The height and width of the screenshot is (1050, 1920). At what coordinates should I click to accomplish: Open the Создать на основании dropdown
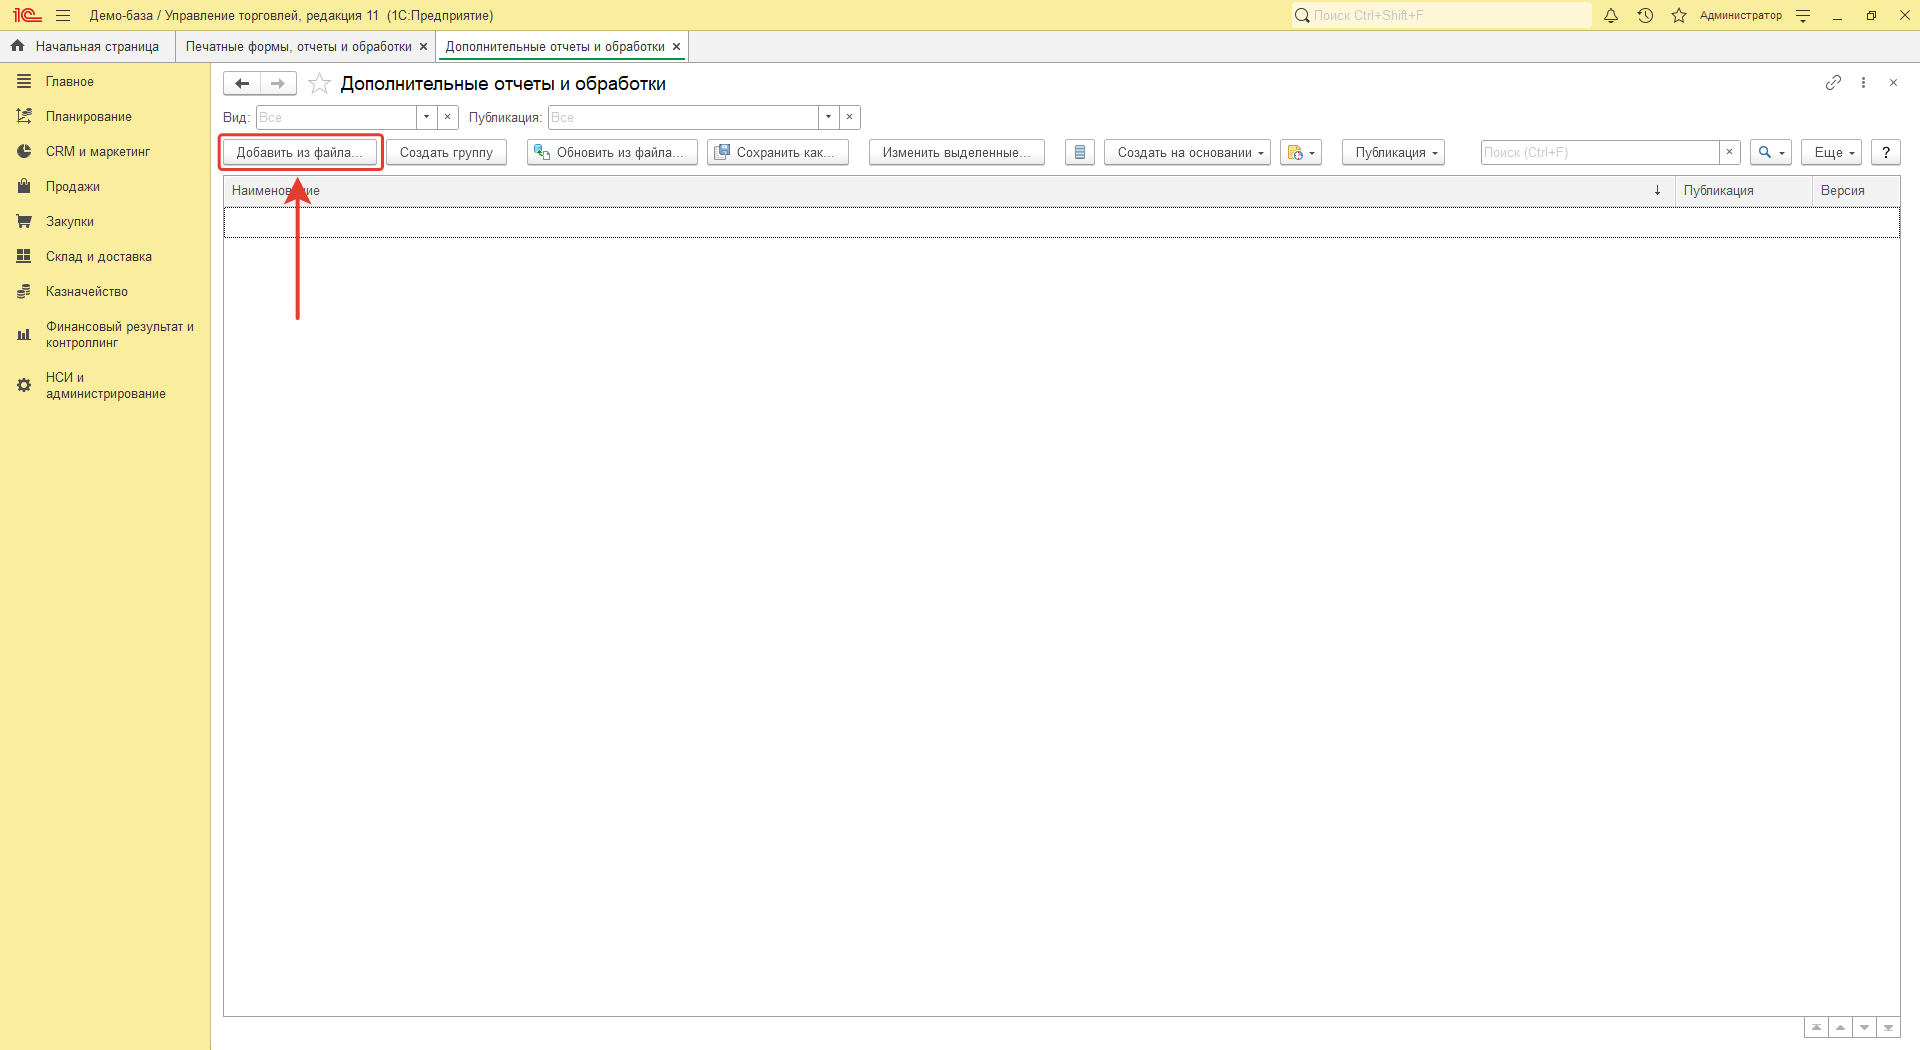click(x=1187, y=153)
